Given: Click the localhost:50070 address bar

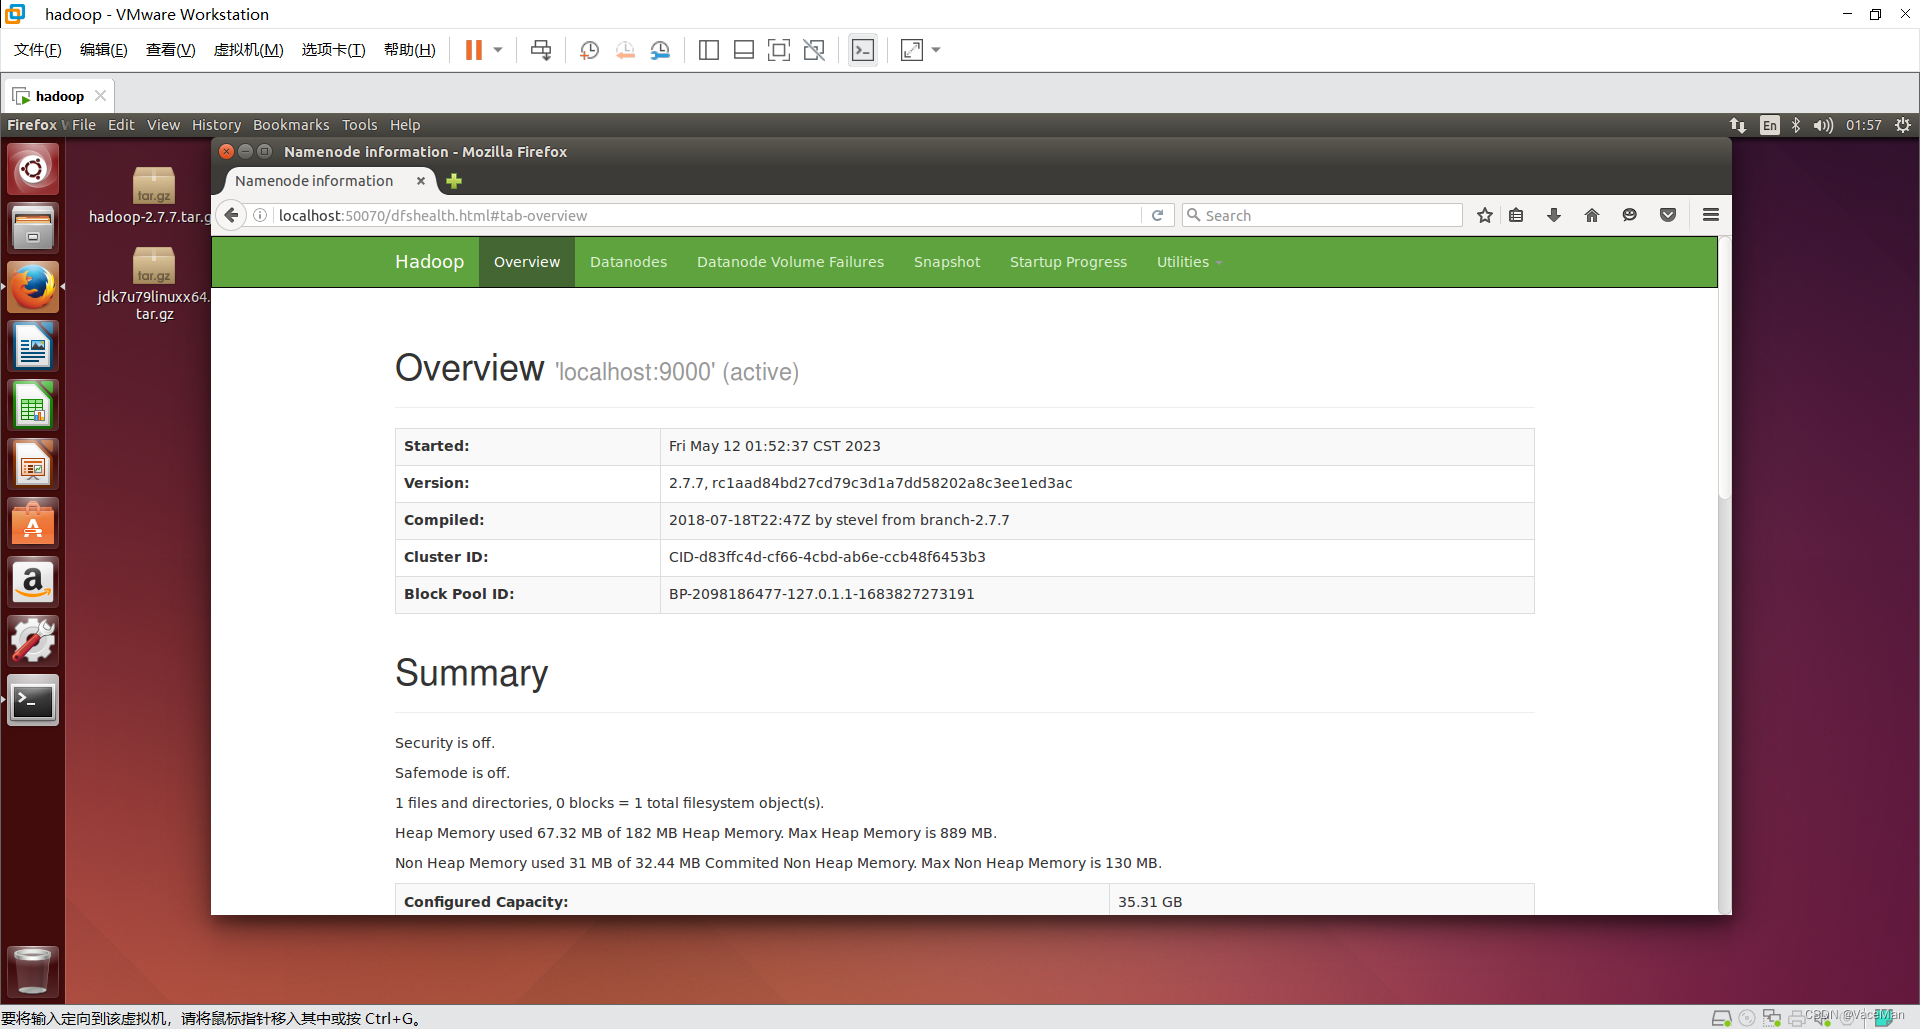Looking at the screenshot, I should (706, 215).
